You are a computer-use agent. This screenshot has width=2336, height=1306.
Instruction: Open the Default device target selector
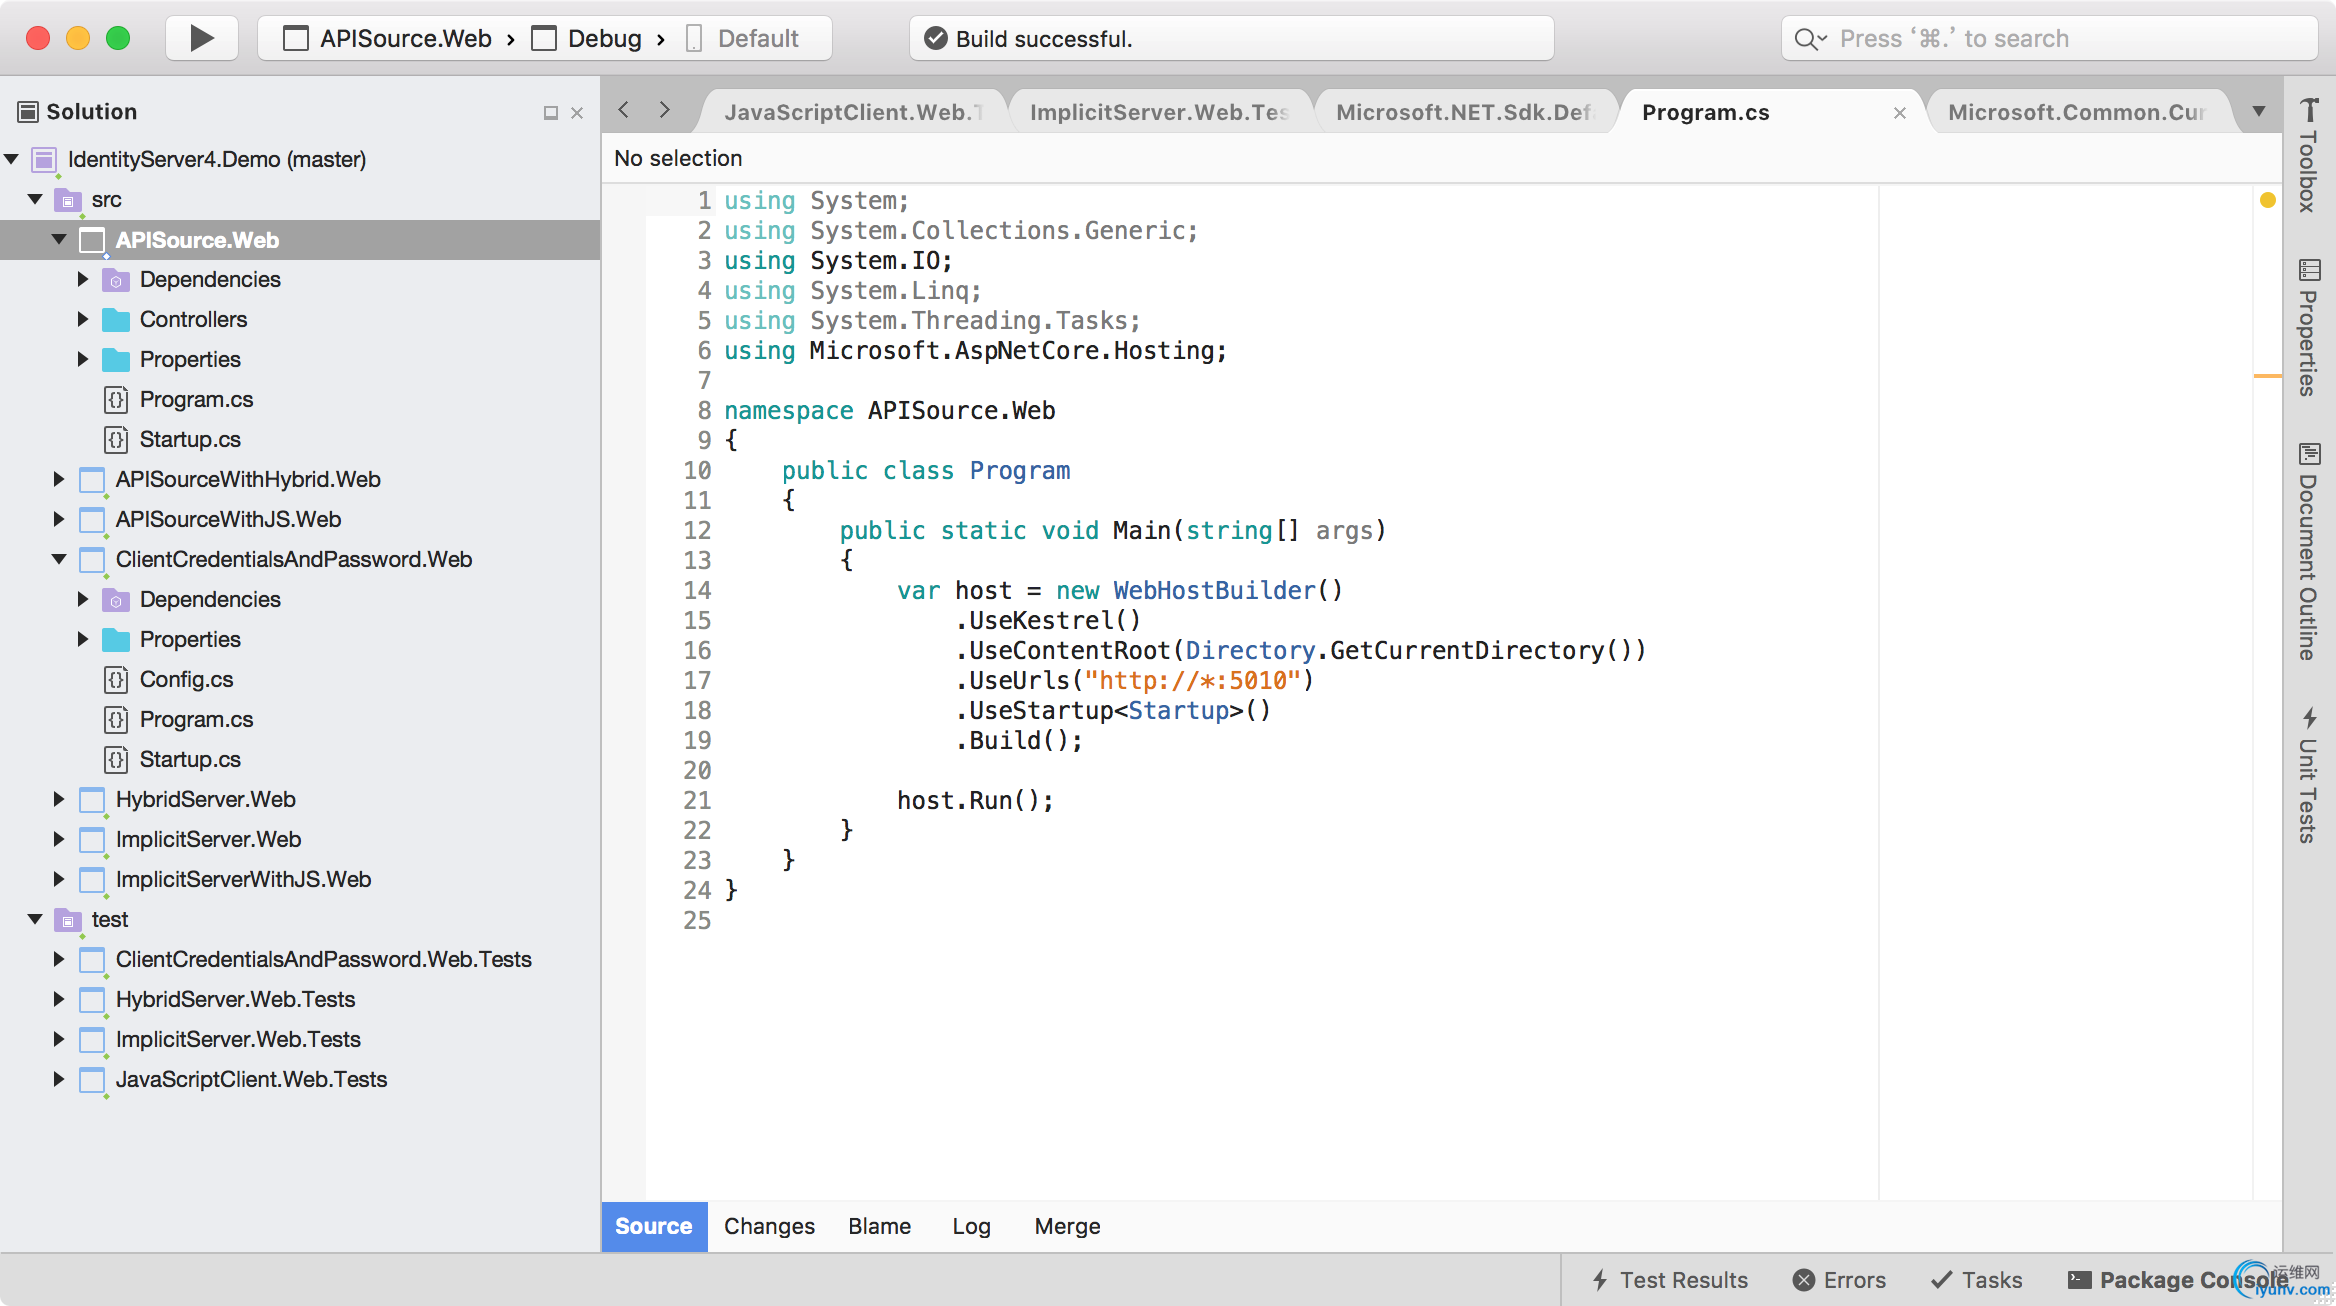[742, 38]
